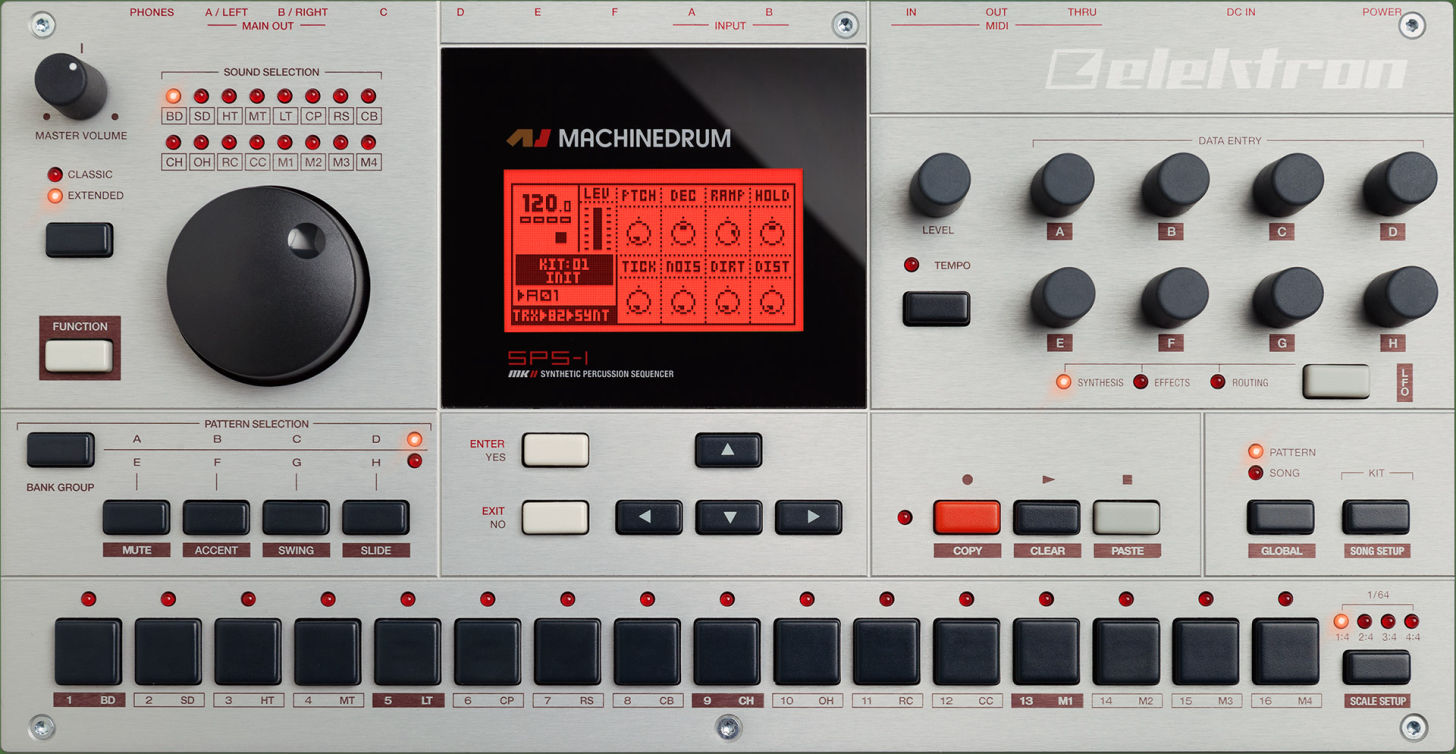Toggle trig key 4 MT
The width and height of the screenshot is (1456, 754).
point(328,652)
